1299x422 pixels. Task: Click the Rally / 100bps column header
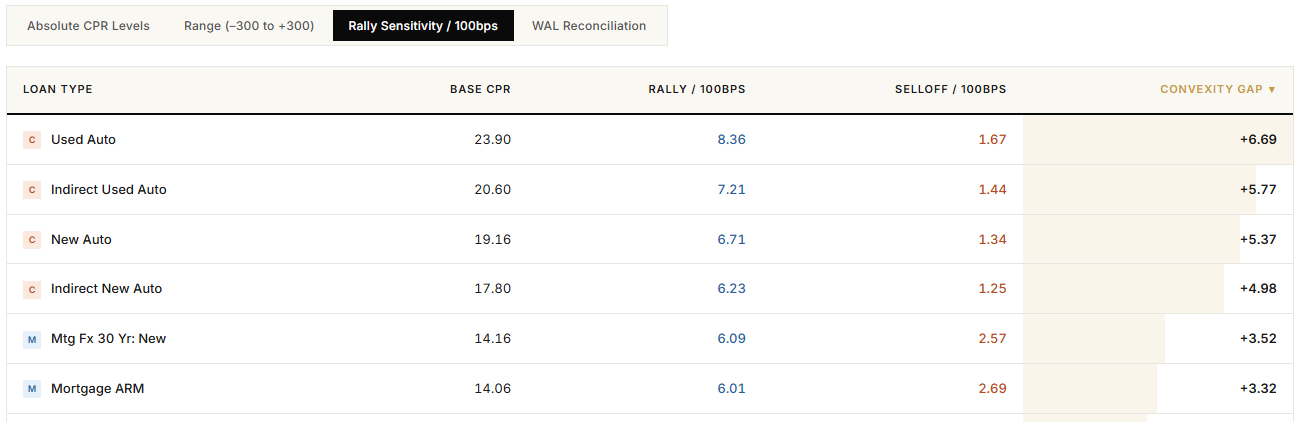pyautogui.click(x=696, y=90)
